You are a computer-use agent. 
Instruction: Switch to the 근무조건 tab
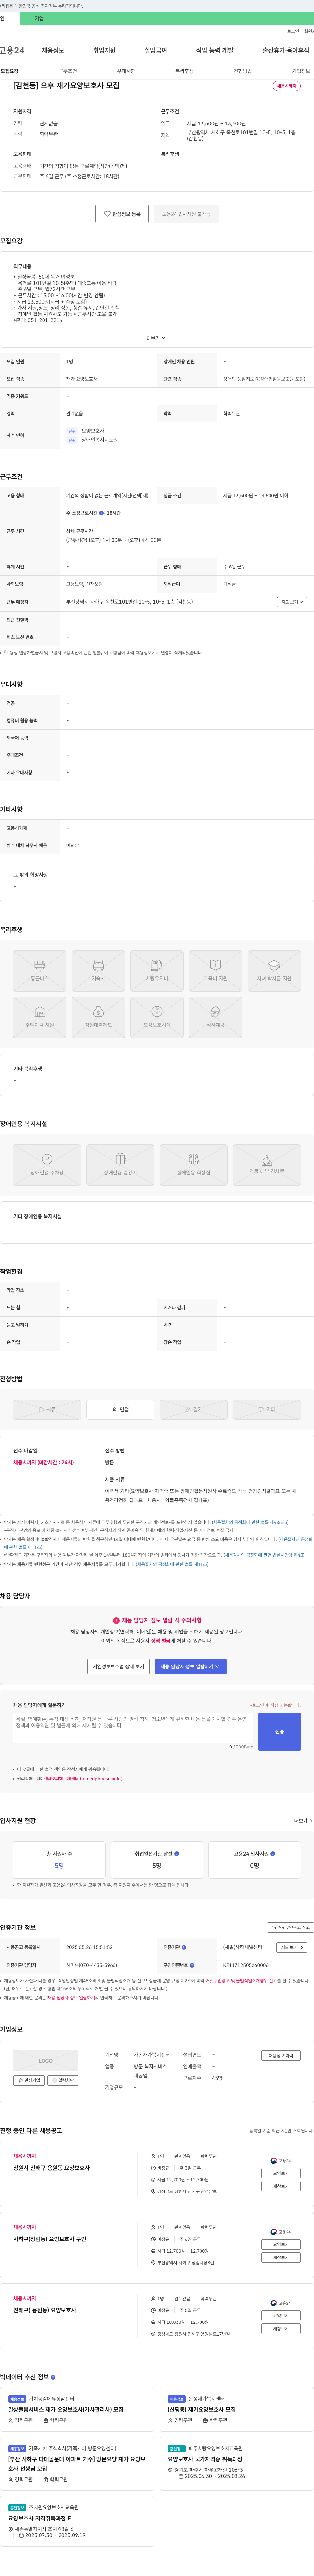(68, 71)
